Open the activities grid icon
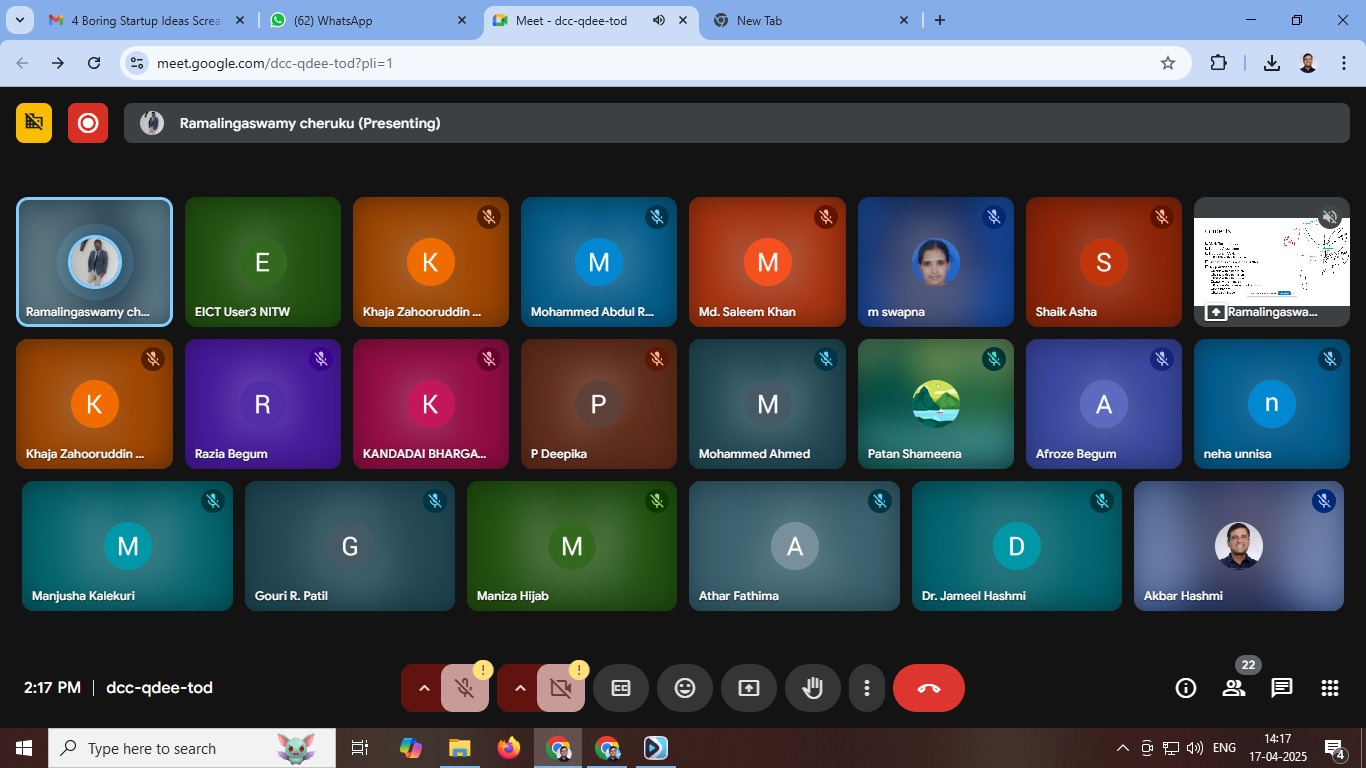 tap(1329, 688)
